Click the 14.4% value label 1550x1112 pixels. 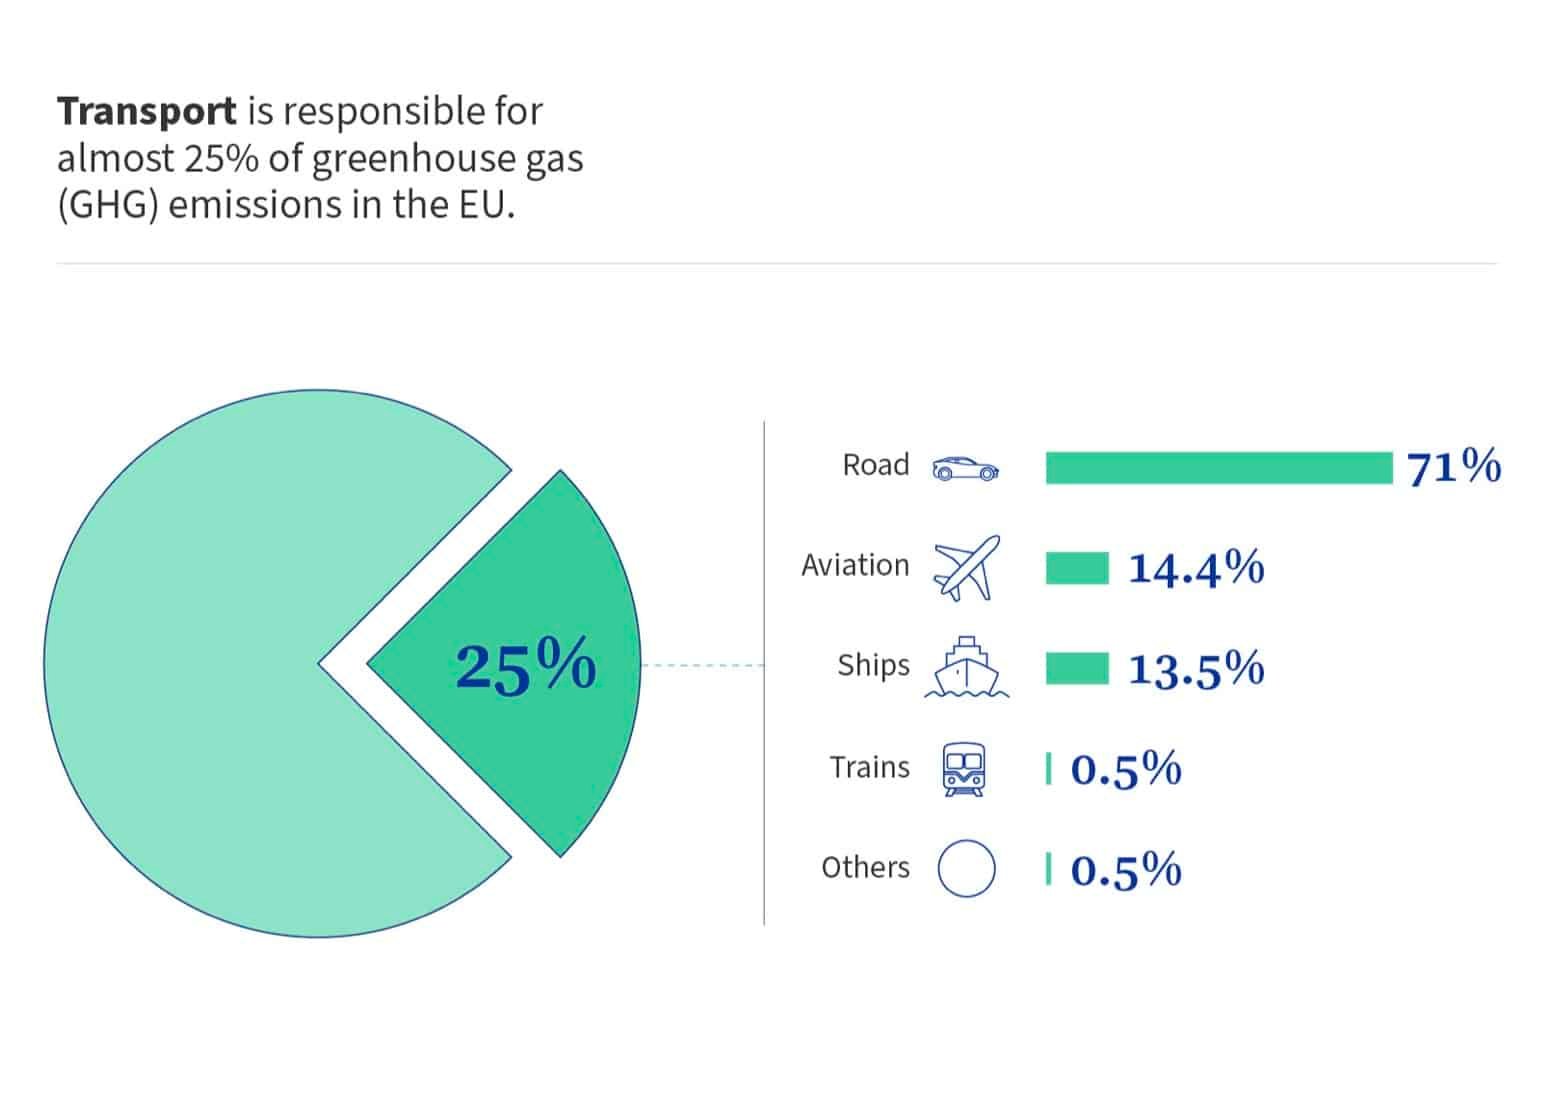(1196, 568)
